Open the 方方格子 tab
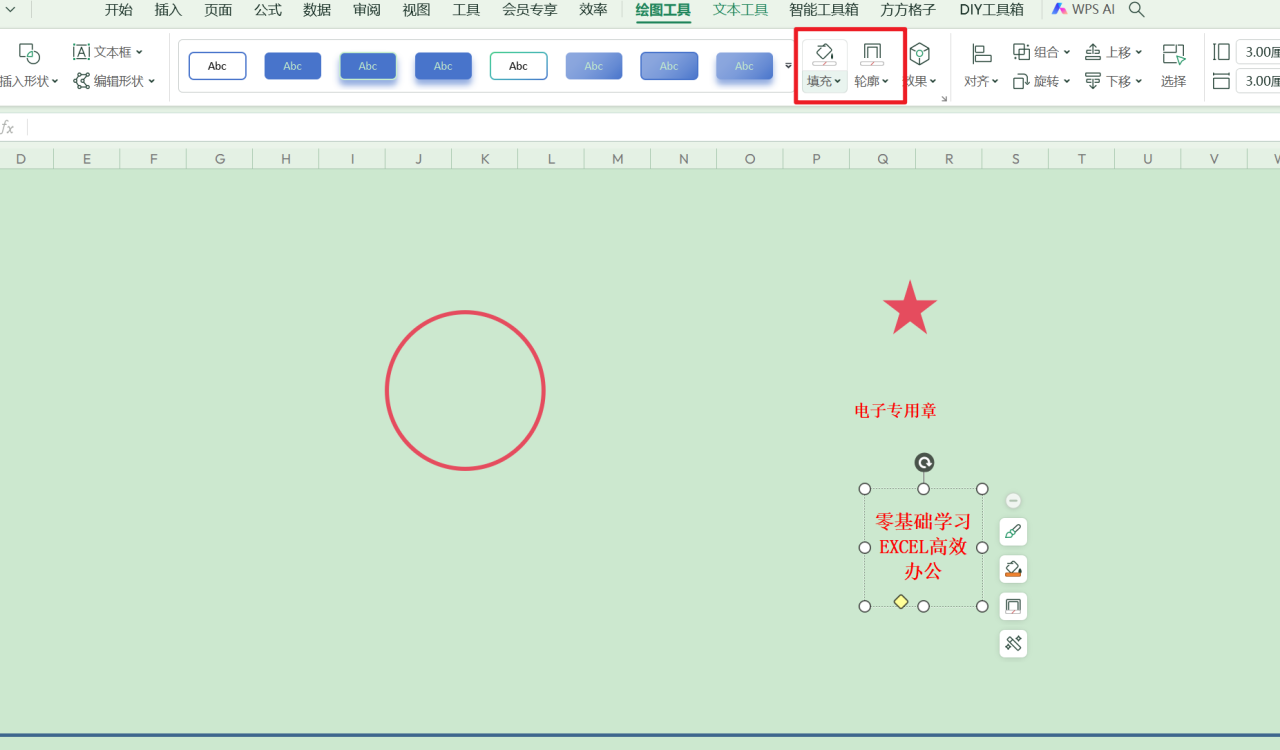1280x750 pixels. (x=908, y=10)
